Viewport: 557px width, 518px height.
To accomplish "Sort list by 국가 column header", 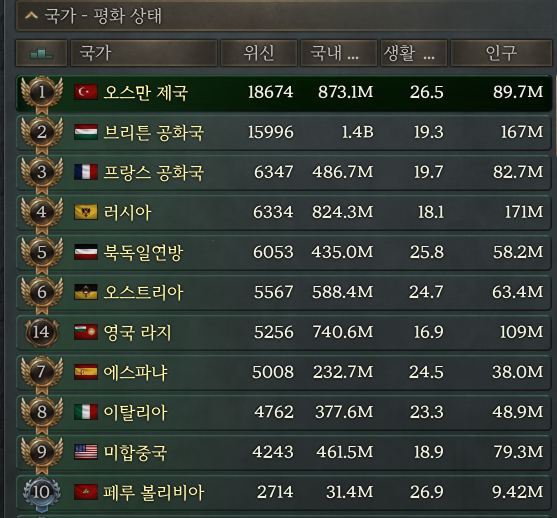I will point(144,53).
